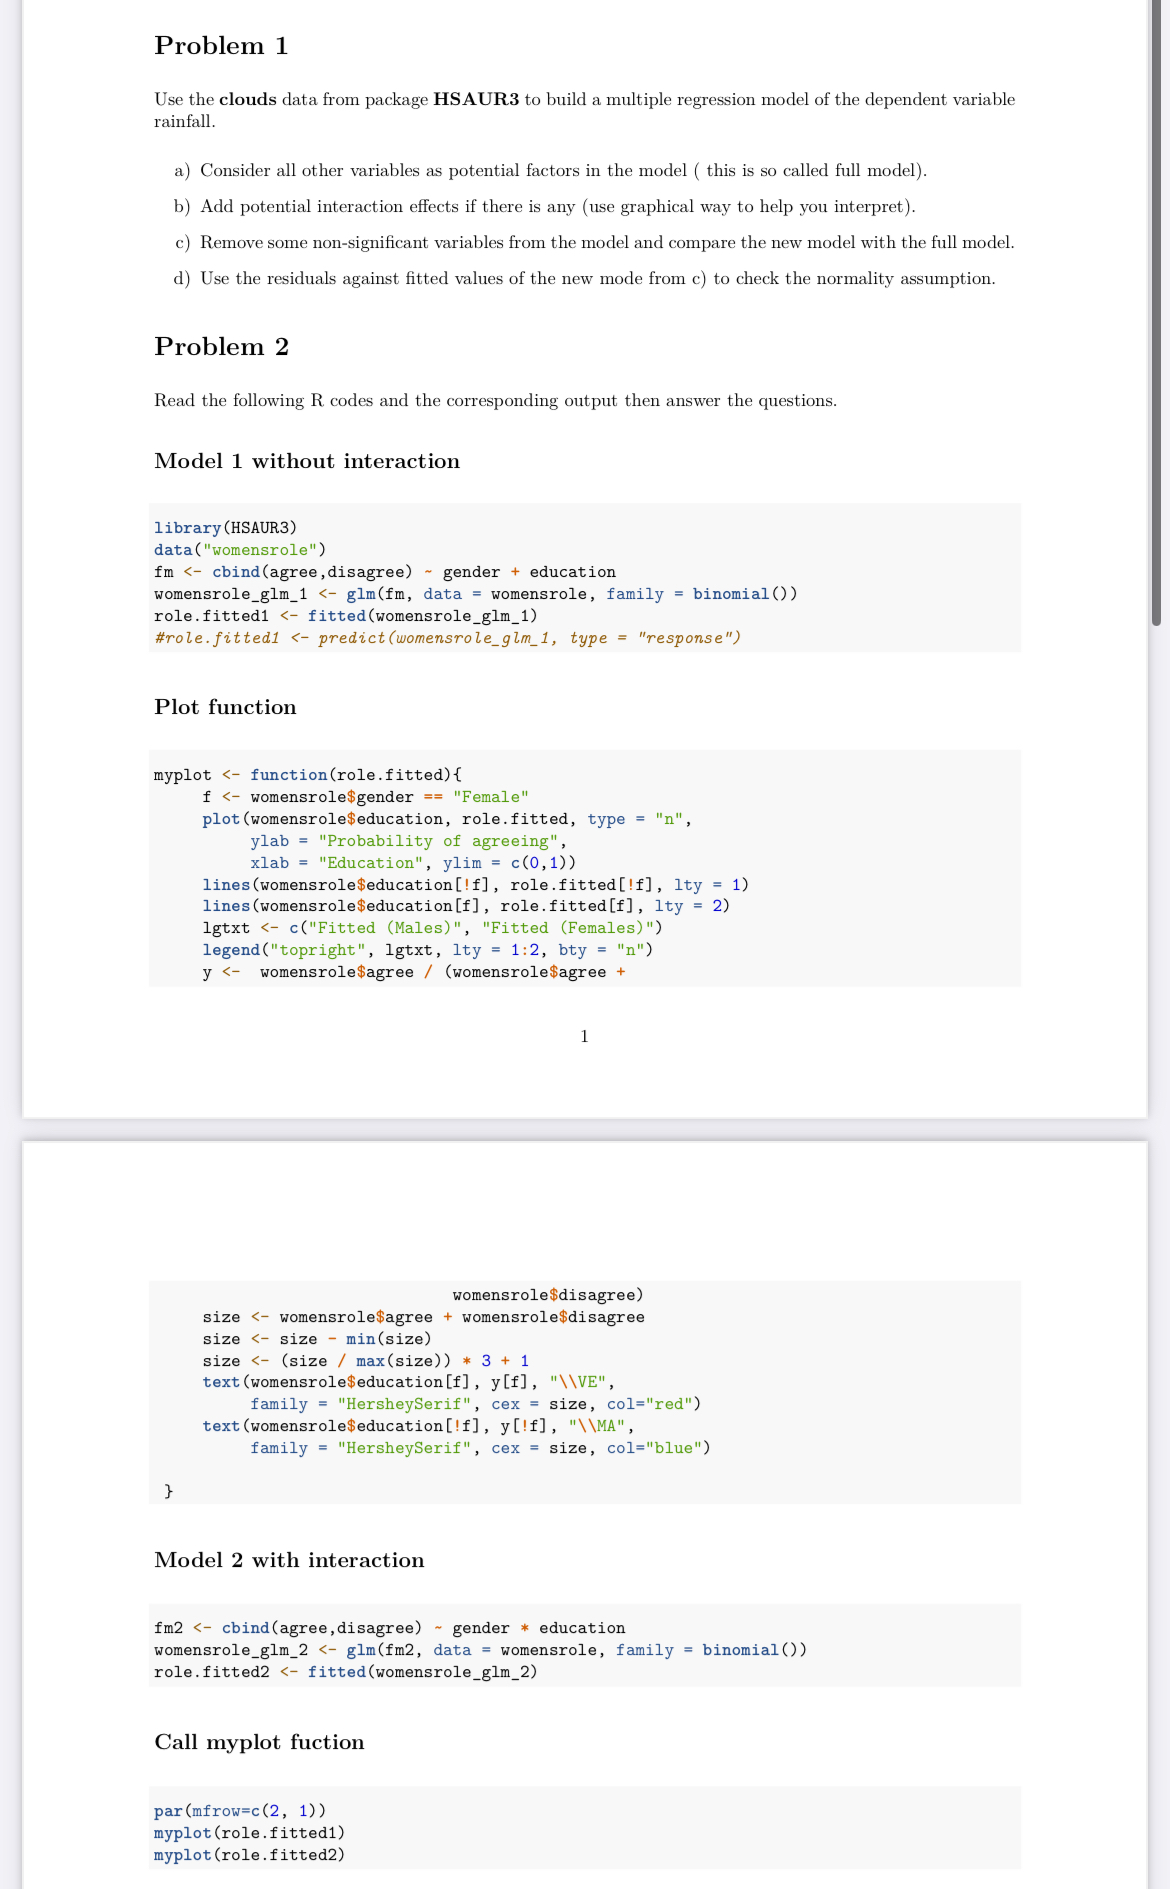Click "Read the following R codes" sentence
This screenshot has height=1889, width=1170.
(x=495, y=400)
